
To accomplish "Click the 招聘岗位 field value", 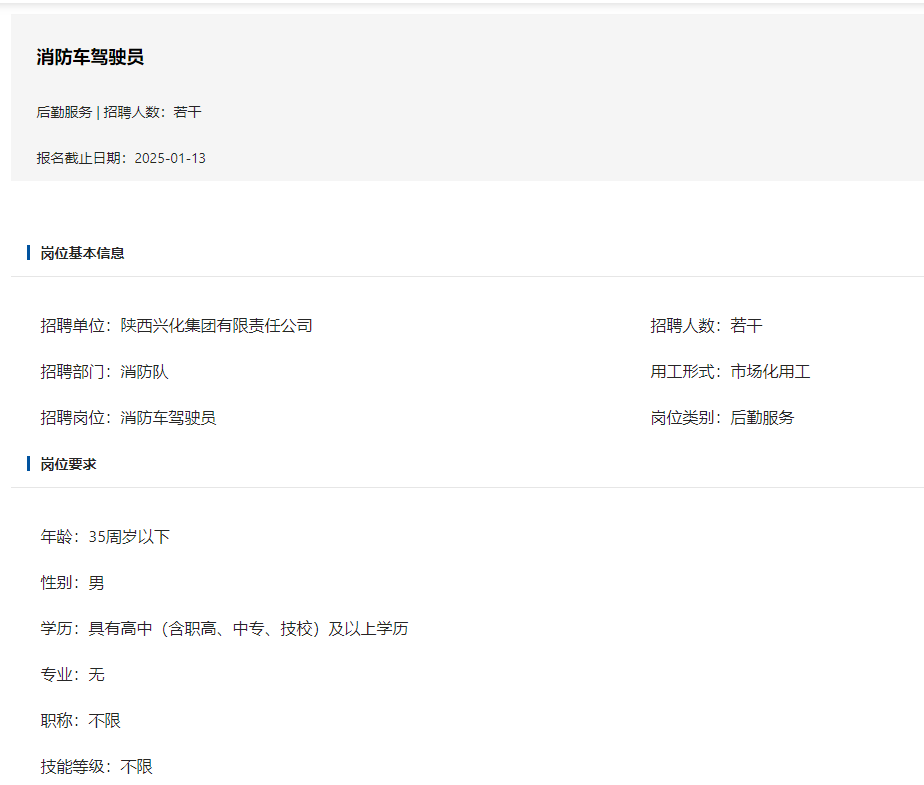I will pos(168,418).
